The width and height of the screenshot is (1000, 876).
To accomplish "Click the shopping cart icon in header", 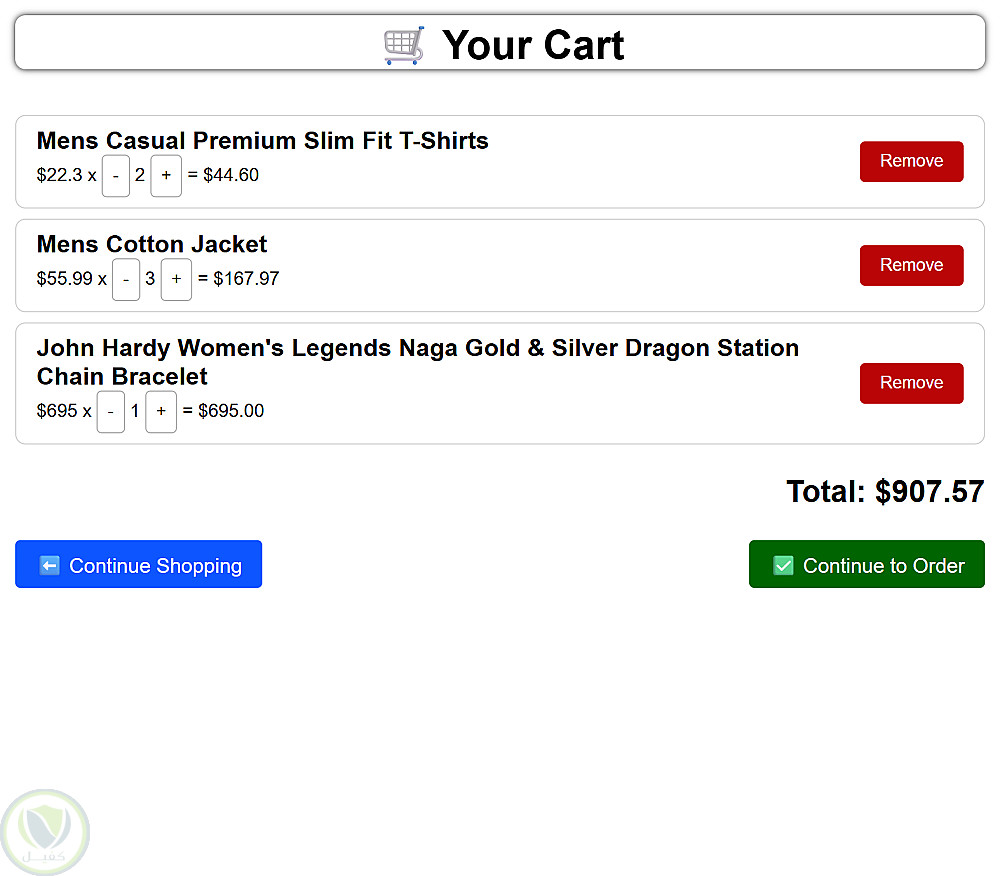I will tap(404, 45).
